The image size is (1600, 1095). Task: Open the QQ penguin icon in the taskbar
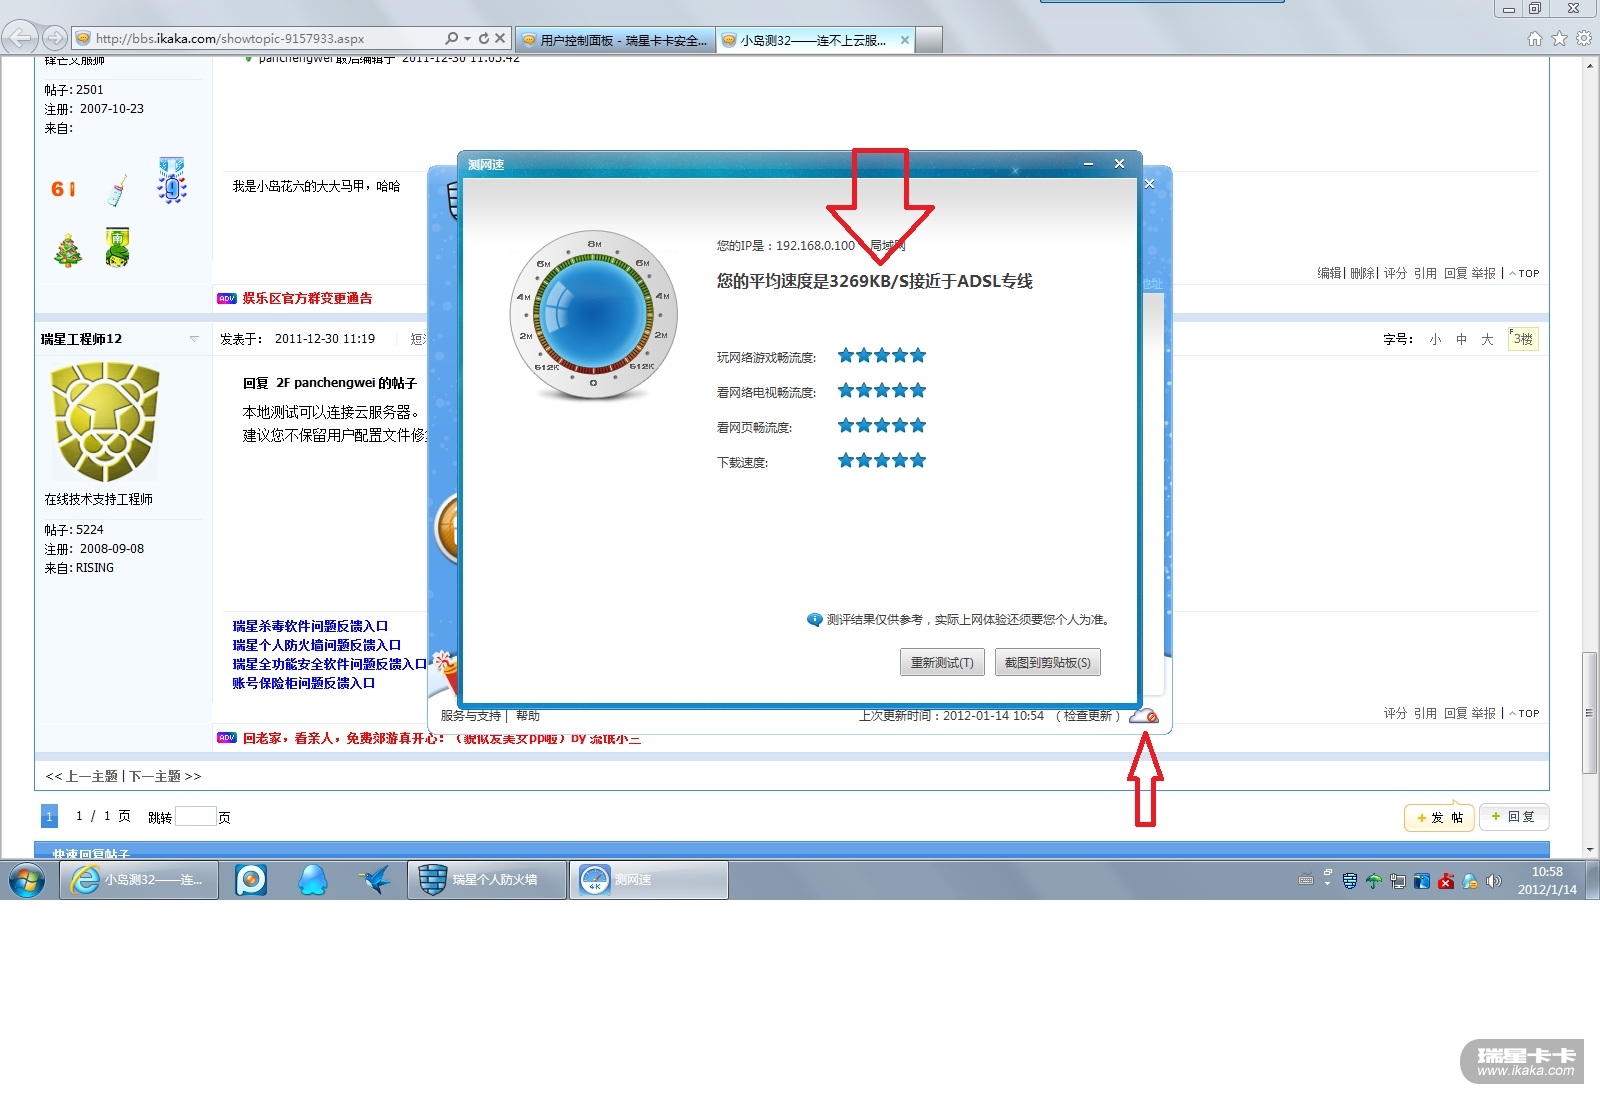pyautogui.click(x=313, y=880)
